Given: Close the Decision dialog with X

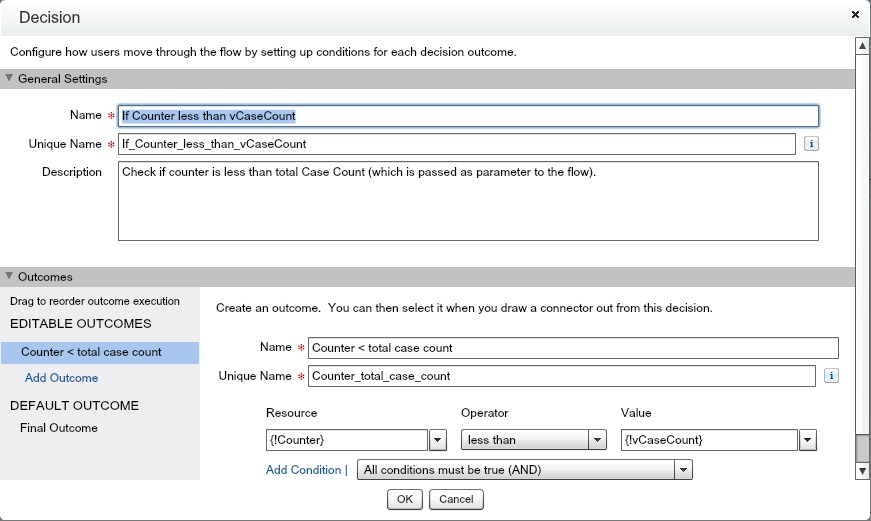Looking at the screenshot, I should point(855,15).
